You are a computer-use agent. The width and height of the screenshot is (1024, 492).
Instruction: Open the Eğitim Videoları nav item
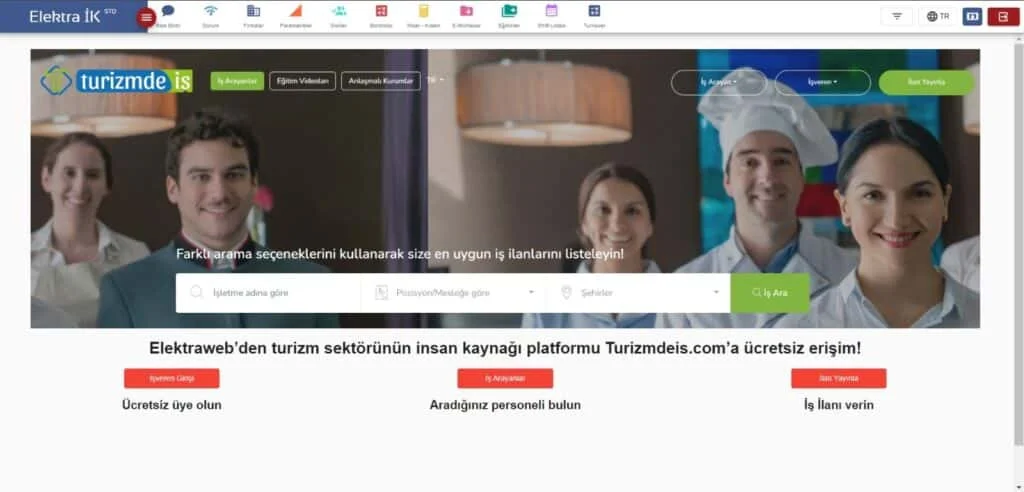(302, 81)
